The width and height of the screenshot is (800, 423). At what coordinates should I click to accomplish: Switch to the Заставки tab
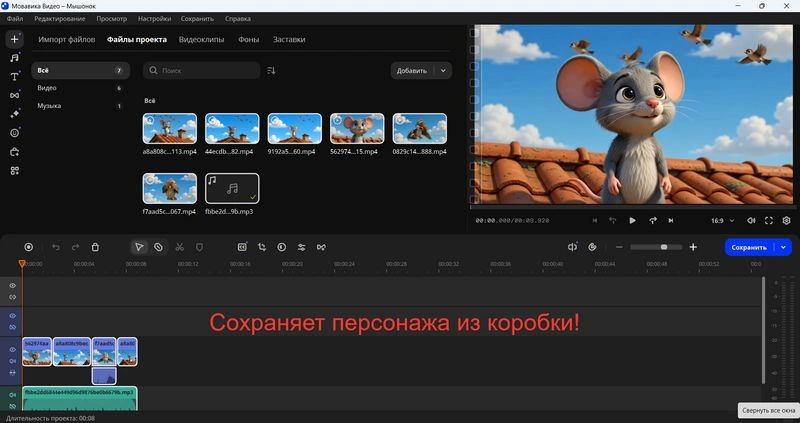[x=289, y=39]
